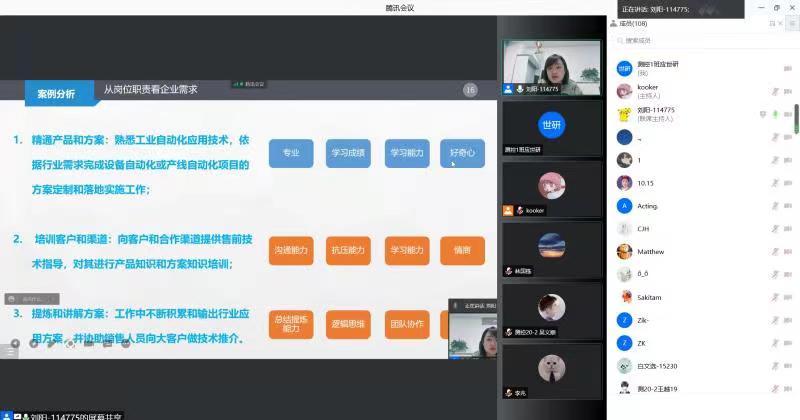Screen dimensions: 800x420
Task: Select the 世研 participant video tile
Action: (551, 126)
